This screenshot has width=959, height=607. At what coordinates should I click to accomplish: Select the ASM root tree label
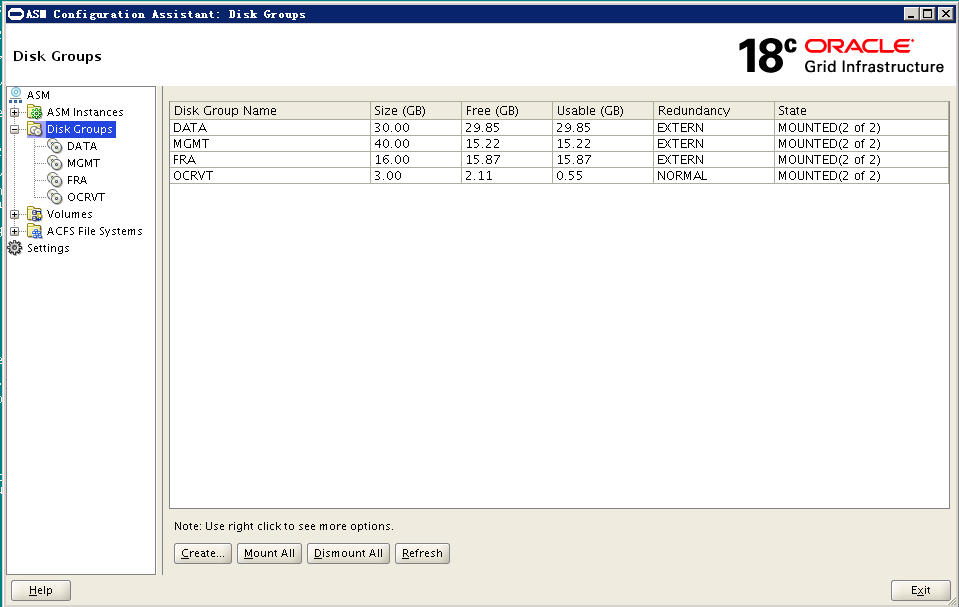tap(38, 95)
